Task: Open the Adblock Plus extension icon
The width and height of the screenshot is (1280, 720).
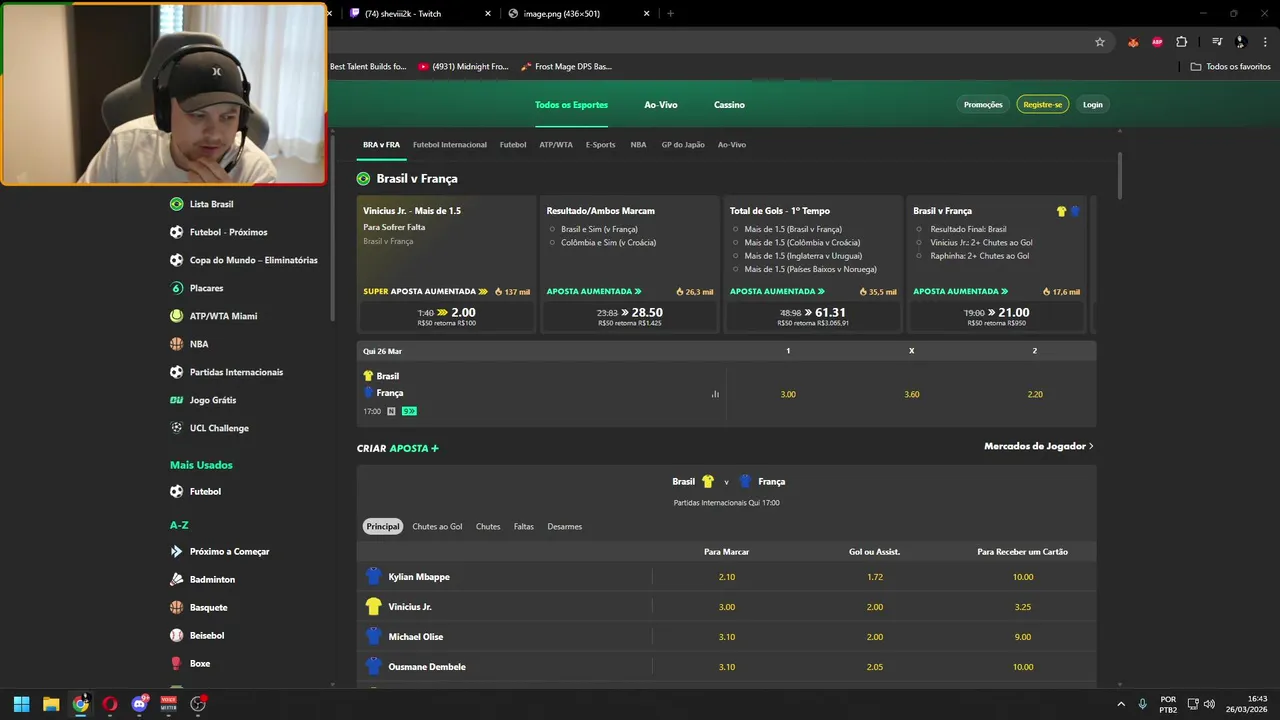Action: tap(1157, 42)
